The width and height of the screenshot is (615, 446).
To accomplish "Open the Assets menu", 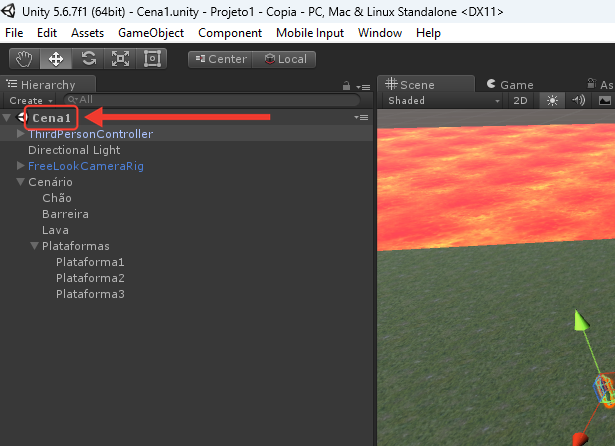I will tap(87, 33).
